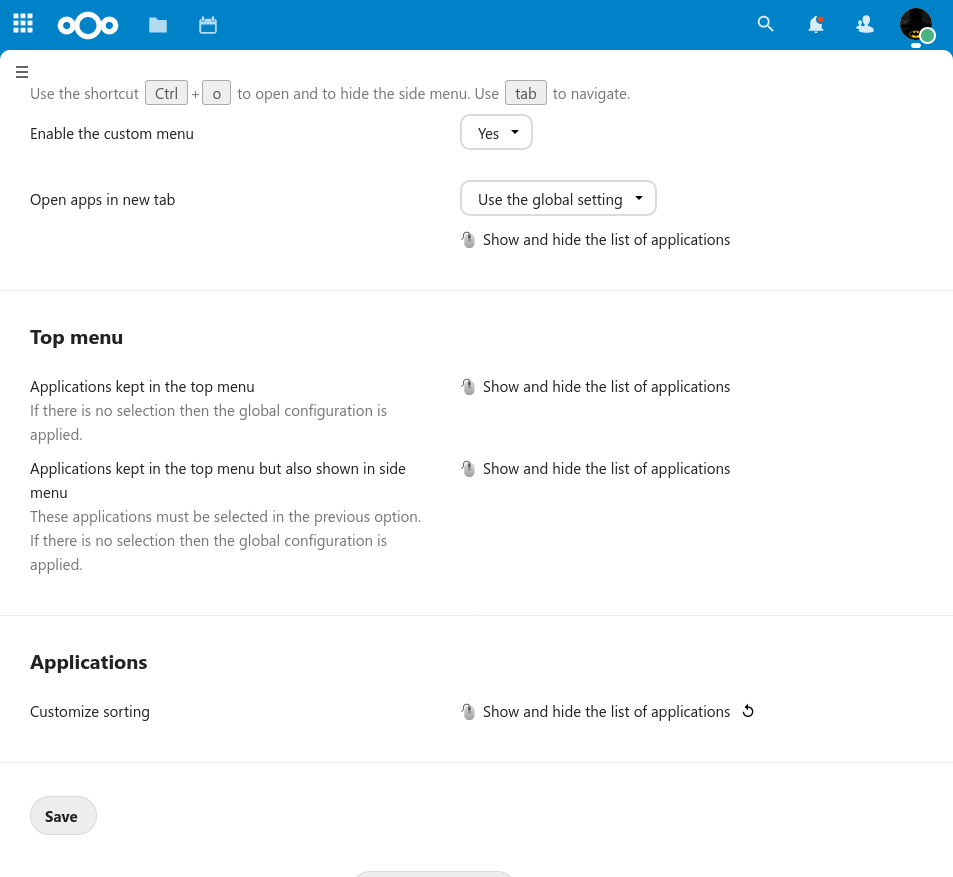
Task: Toggle application list for 'also shown in side menu'
Action: pos(605,469)
